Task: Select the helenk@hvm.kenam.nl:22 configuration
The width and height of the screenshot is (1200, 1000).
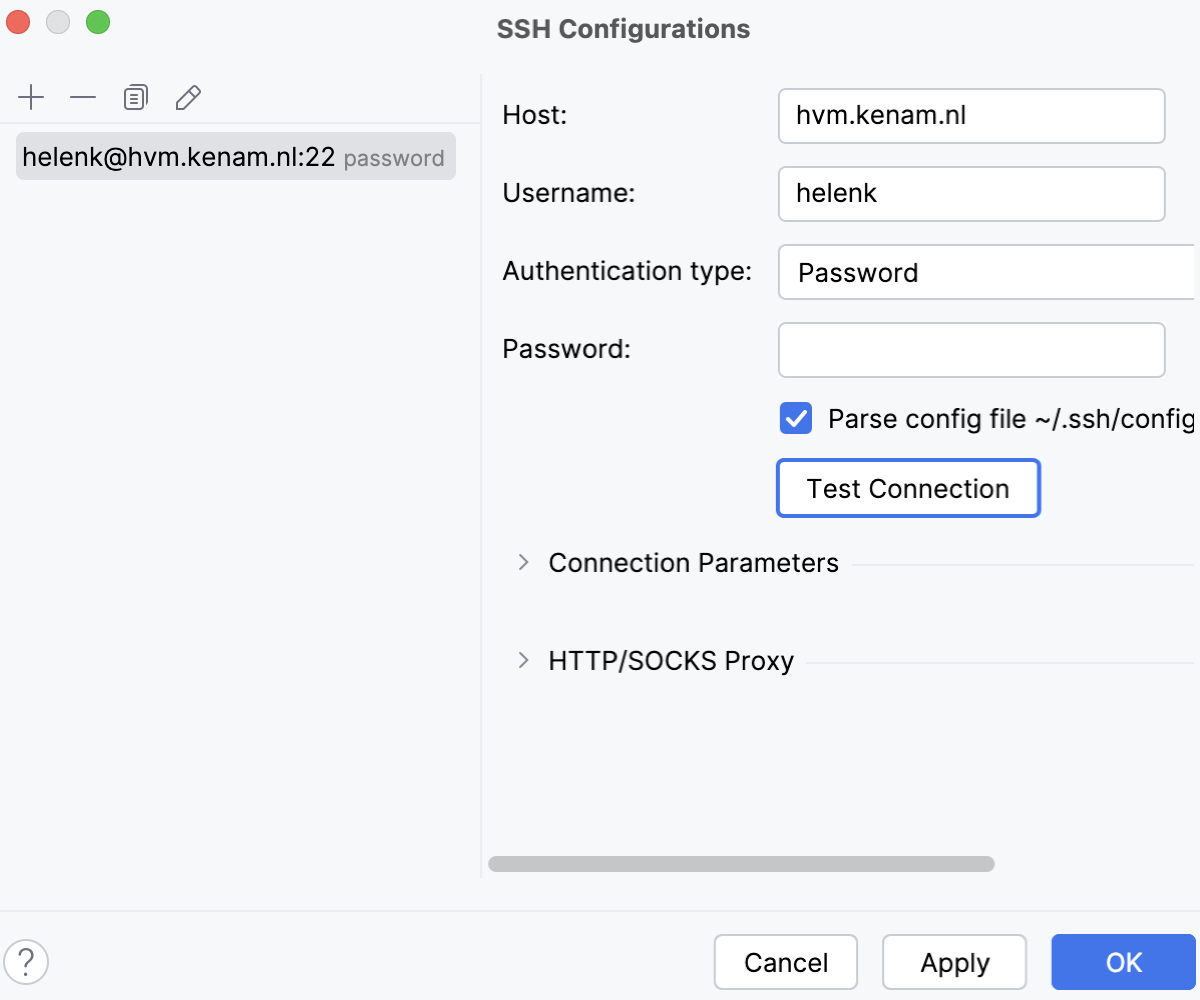Action: click(x=235, y=157)
